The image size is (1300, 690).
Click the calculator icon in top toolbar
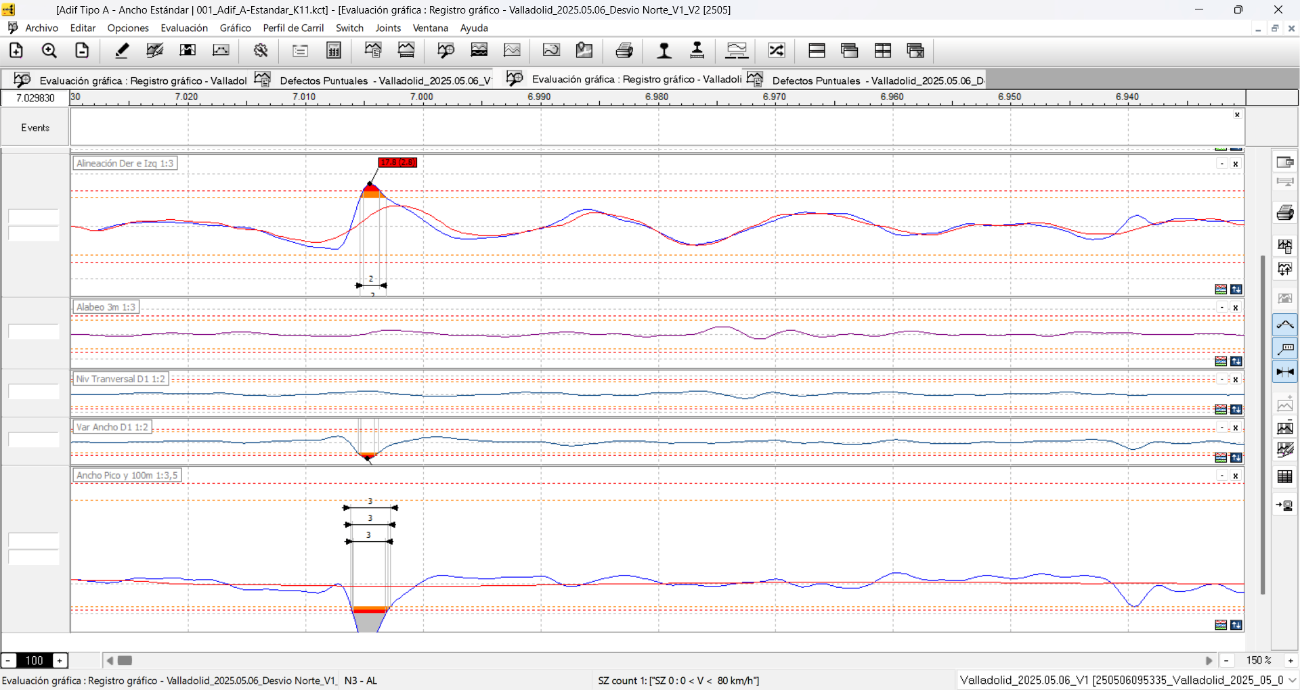(334, 50)
